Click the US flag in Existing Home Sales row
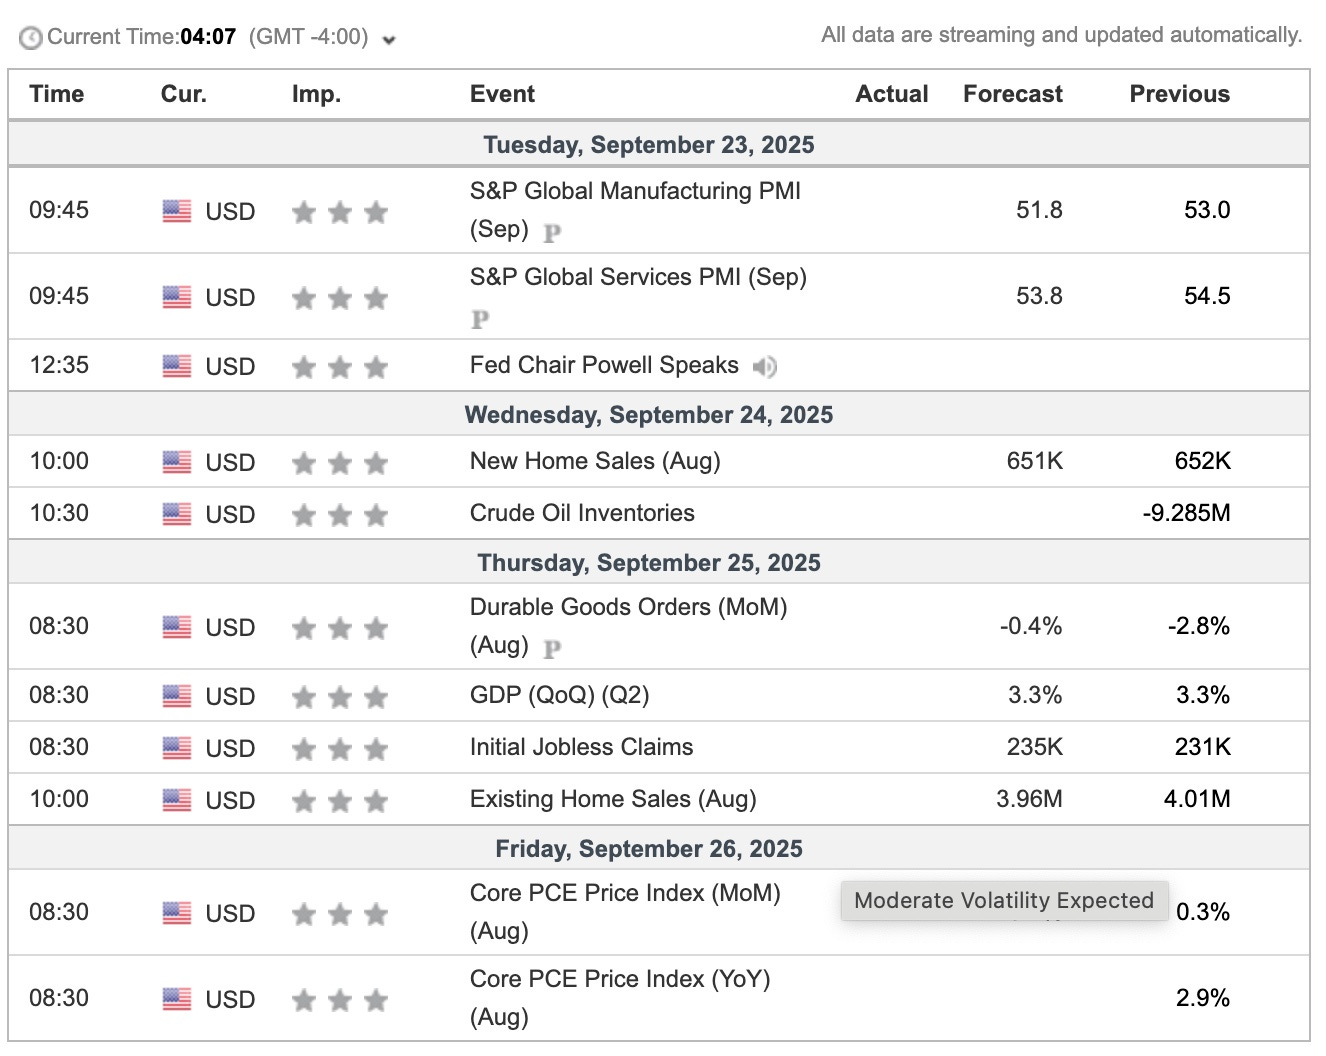This screenshot has width=1326, height=1056. (x=177, y=800)
